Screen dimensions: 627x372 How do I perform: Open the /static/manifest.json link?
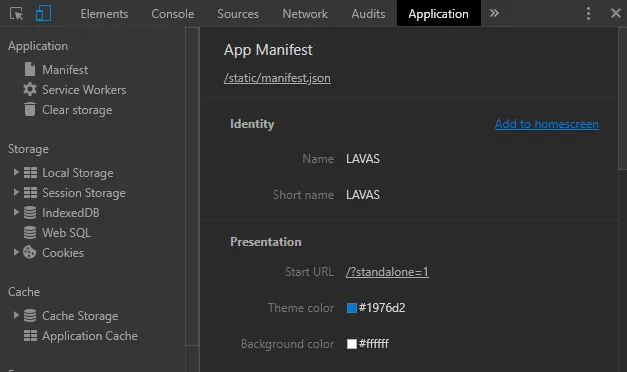pyautogui.click(x=277, y=78)
